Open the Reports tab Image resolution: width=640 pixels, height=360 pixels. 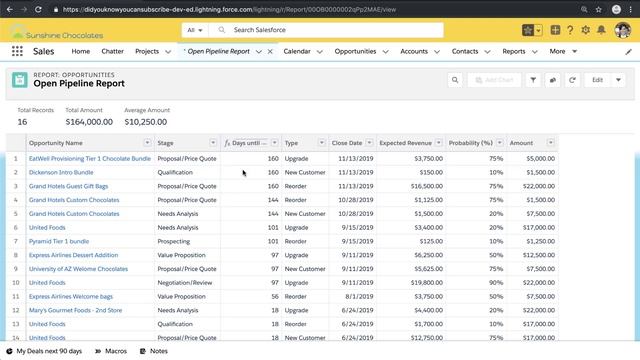coord(513,51)
